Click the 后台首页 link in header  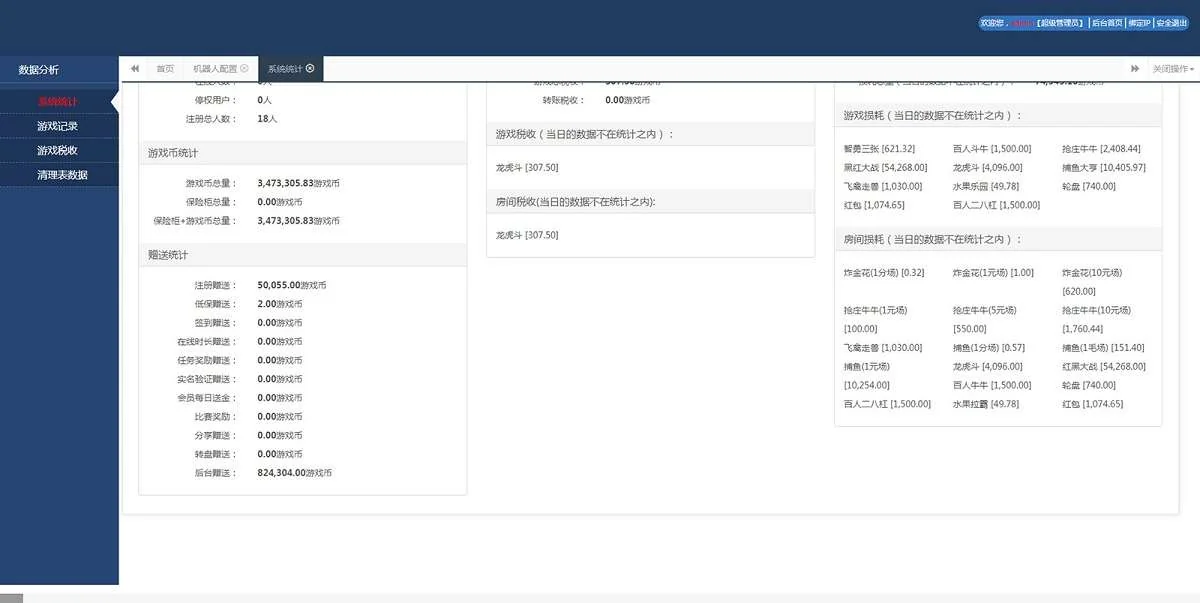coord(1106,23)
